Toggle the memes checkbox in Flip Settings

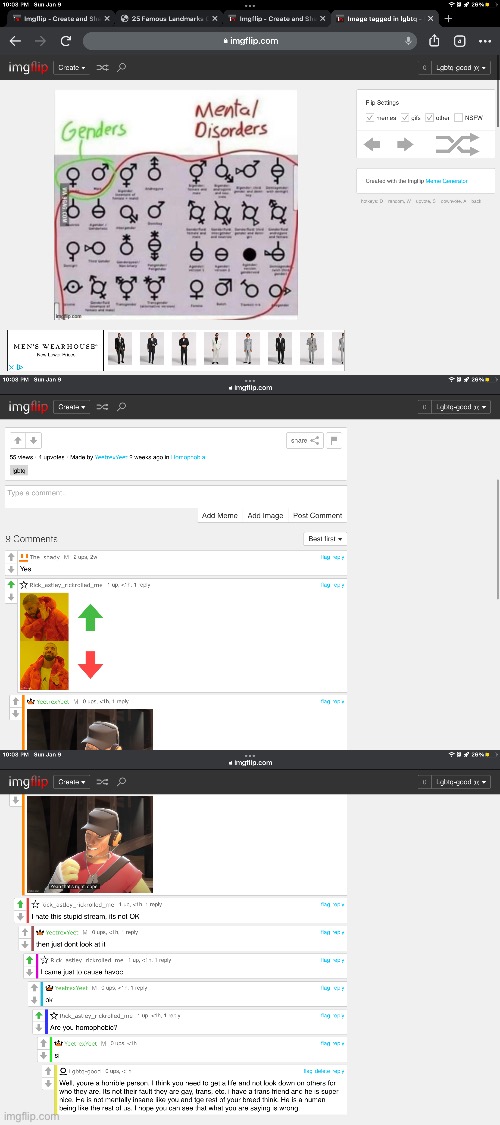pos(369,118)
